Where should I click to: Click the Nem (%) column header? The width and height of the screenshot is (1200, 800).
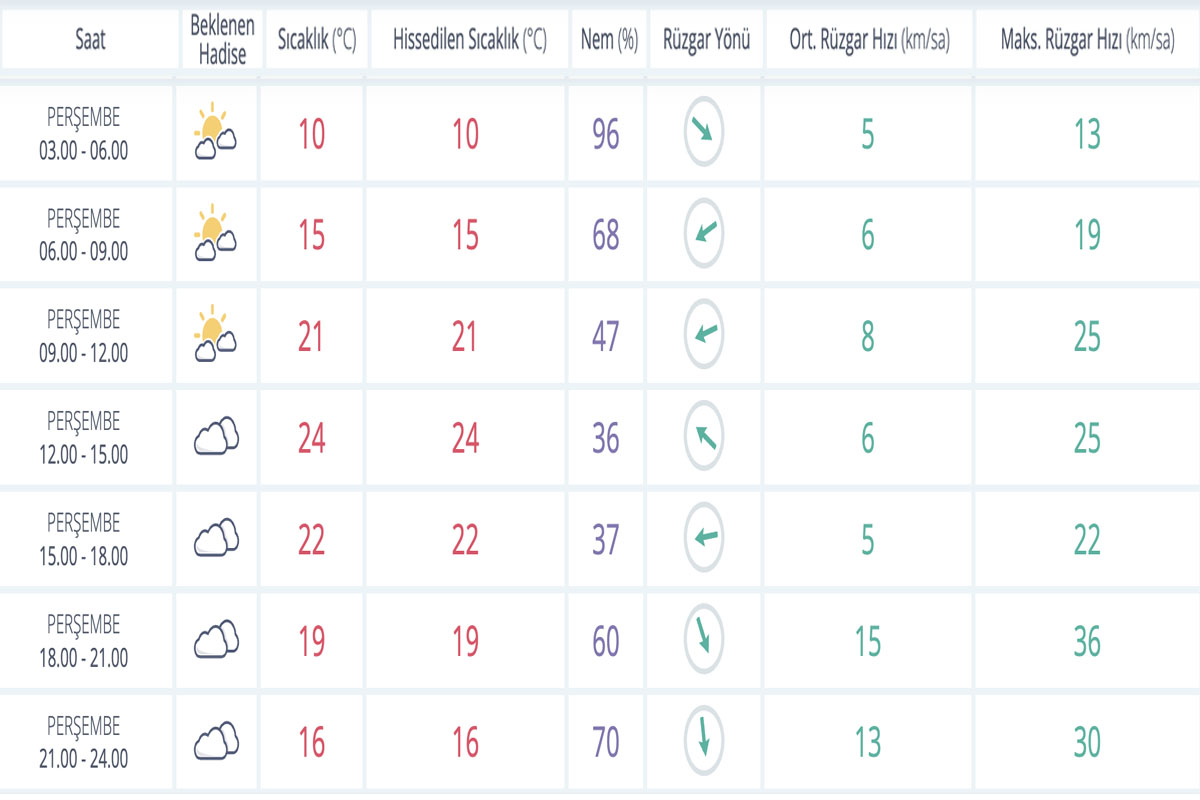point(609,40)
